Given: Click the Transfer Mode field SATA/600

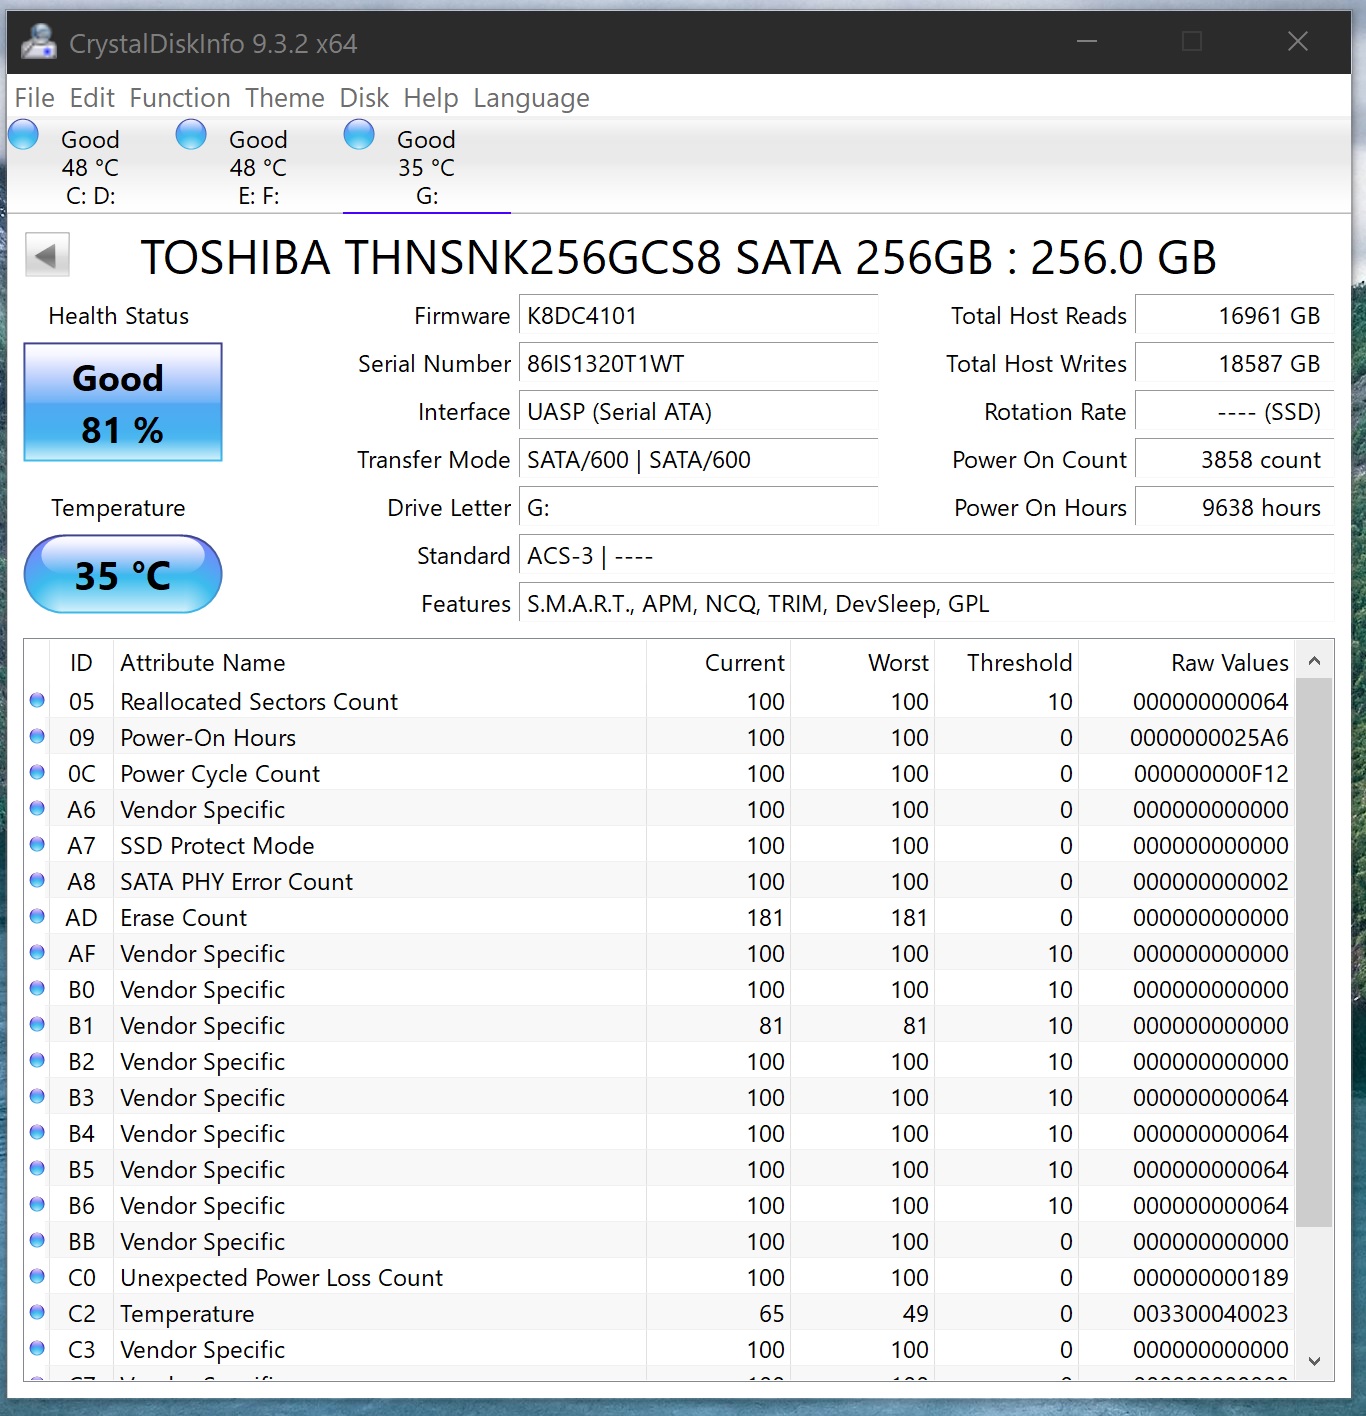Looking at the screenshot, I should click(x=698, y=460).
